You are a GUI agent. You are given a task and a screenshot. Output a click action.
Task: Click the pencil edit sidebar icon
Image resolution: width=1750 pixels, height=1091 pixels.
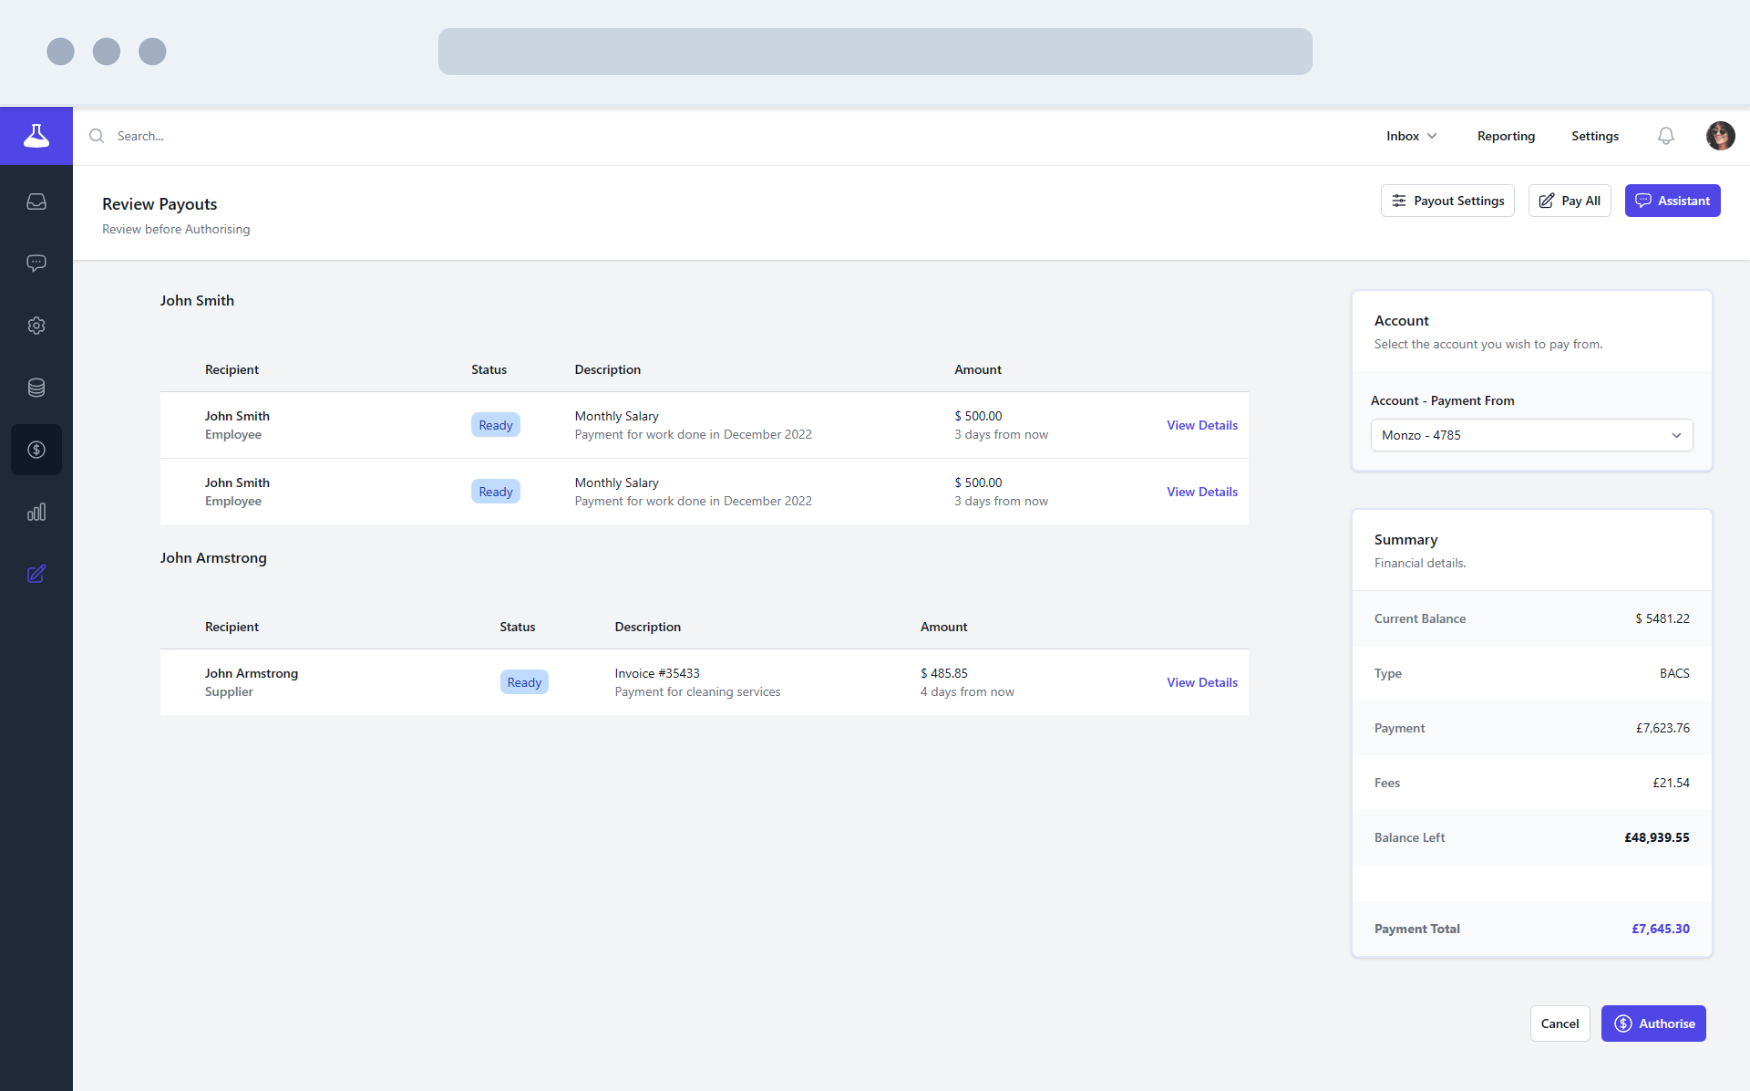click(x=36, y=574)
